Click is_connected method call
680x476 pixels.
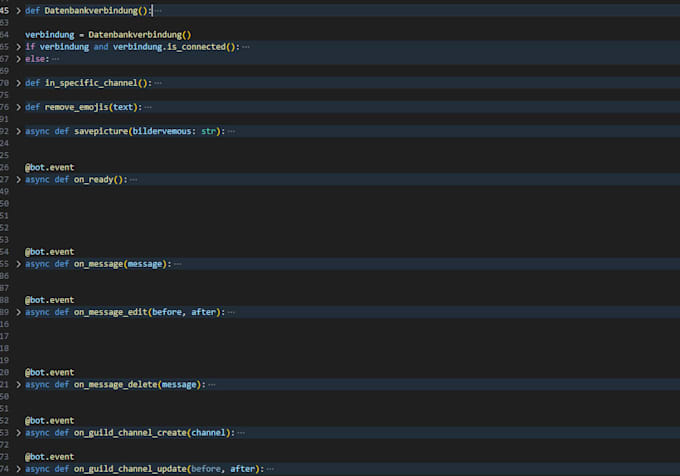(196, 47)
